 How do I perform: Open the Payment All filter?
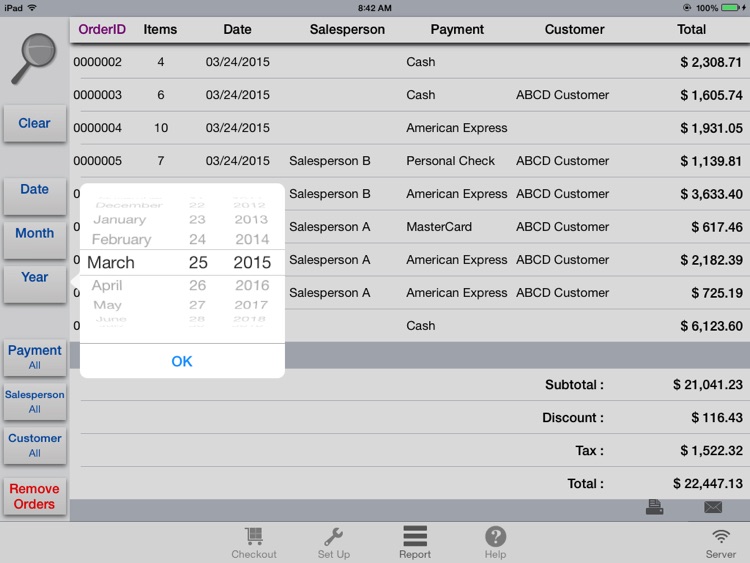coord(34,357)
